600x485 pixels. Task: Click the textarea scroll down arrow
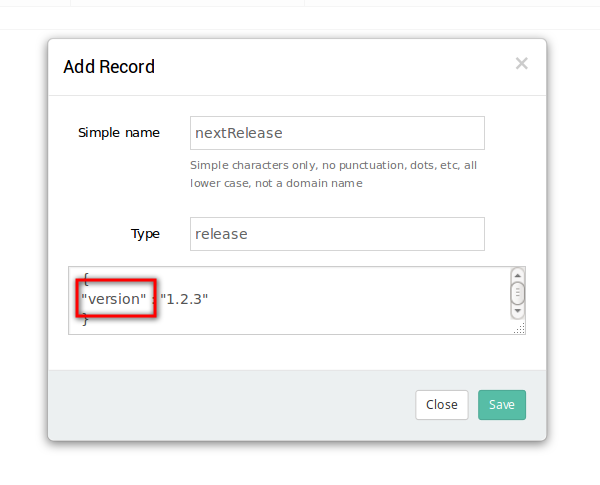click(x=517, y=311)
